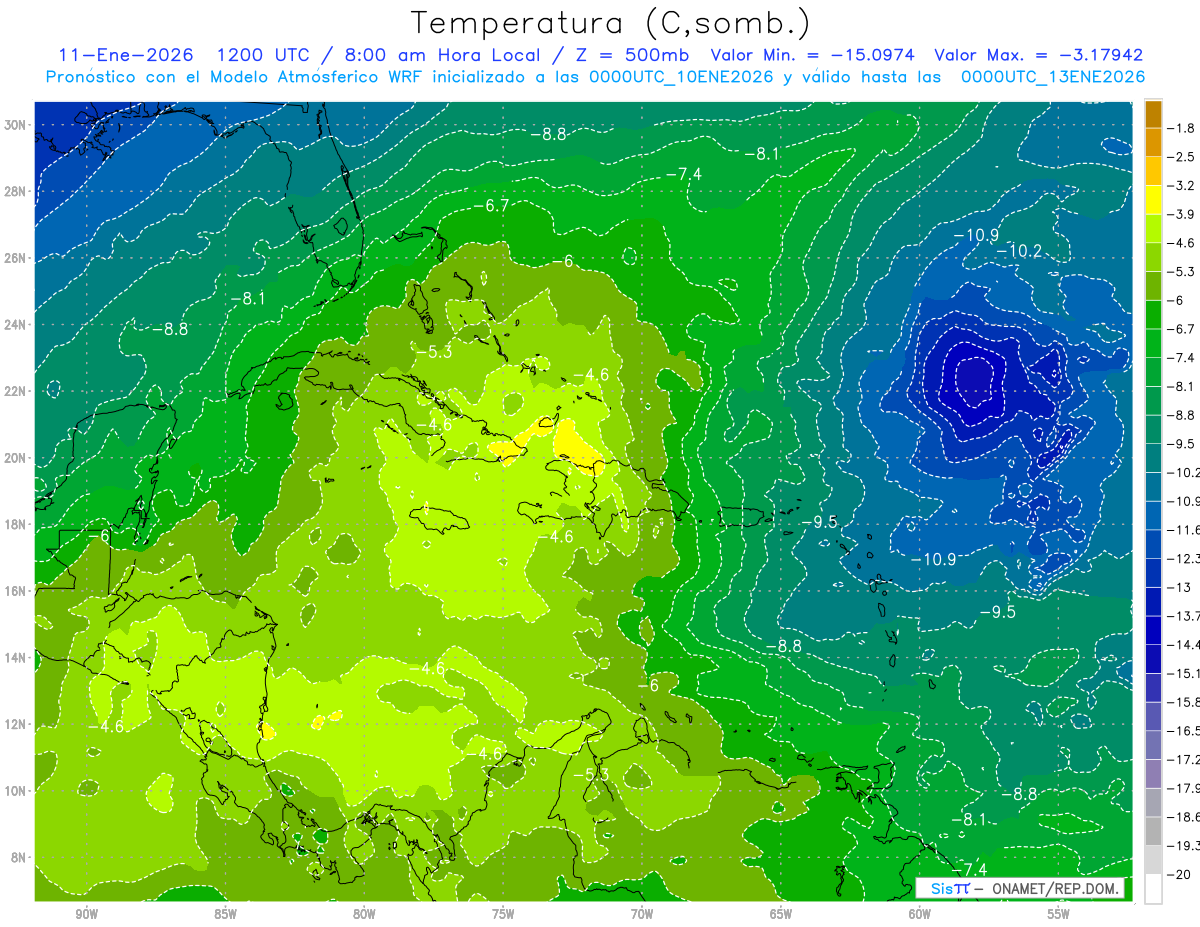The width and height of the screenshot is (1200, 927).
Task: Click the "Valor Max. = -3.17942" text
Action: click(1038, 55)
